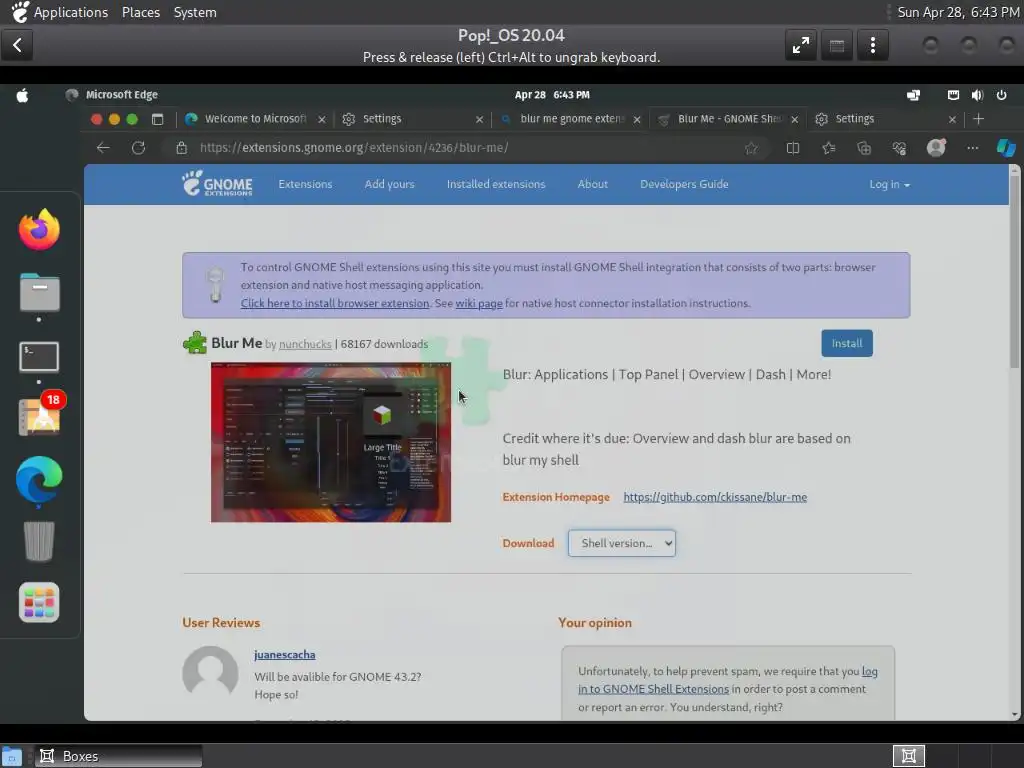1024x768 pixels.
Task: Click the GNOME Extensions logo
Action: tap(217, 184)
